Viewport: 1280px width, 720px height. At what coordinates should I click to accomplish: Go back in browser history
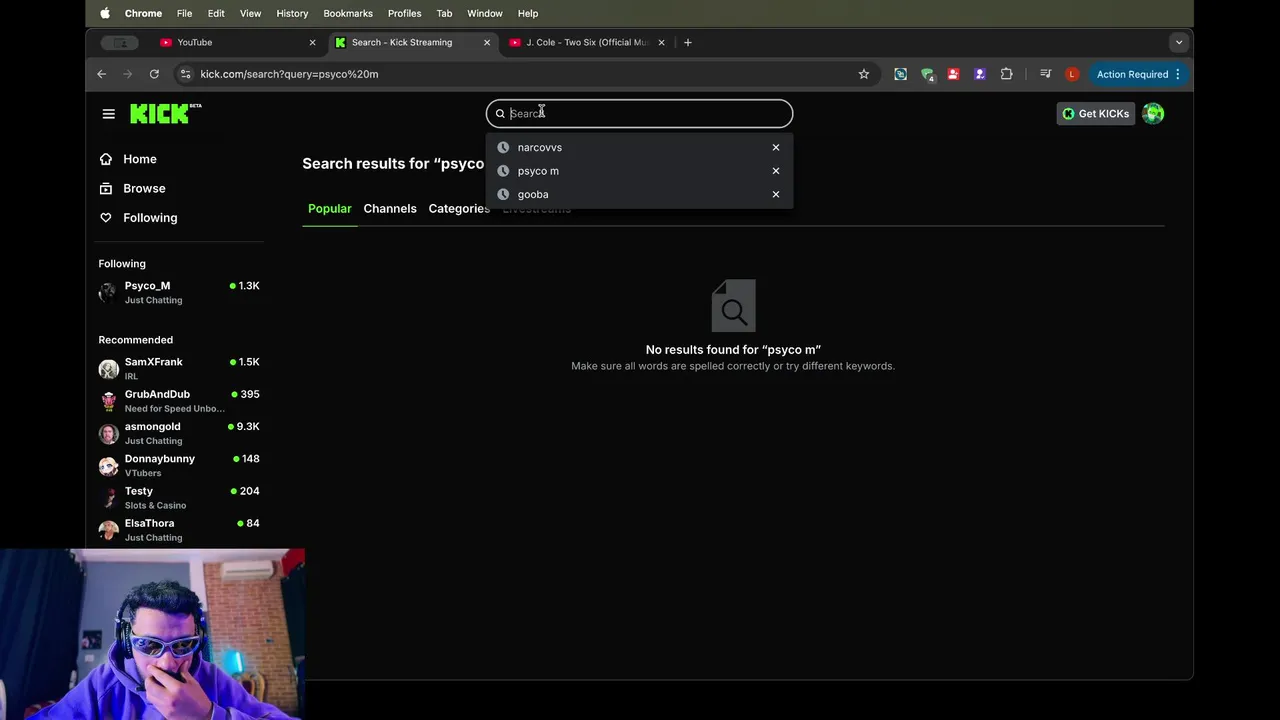pos(101,74)
